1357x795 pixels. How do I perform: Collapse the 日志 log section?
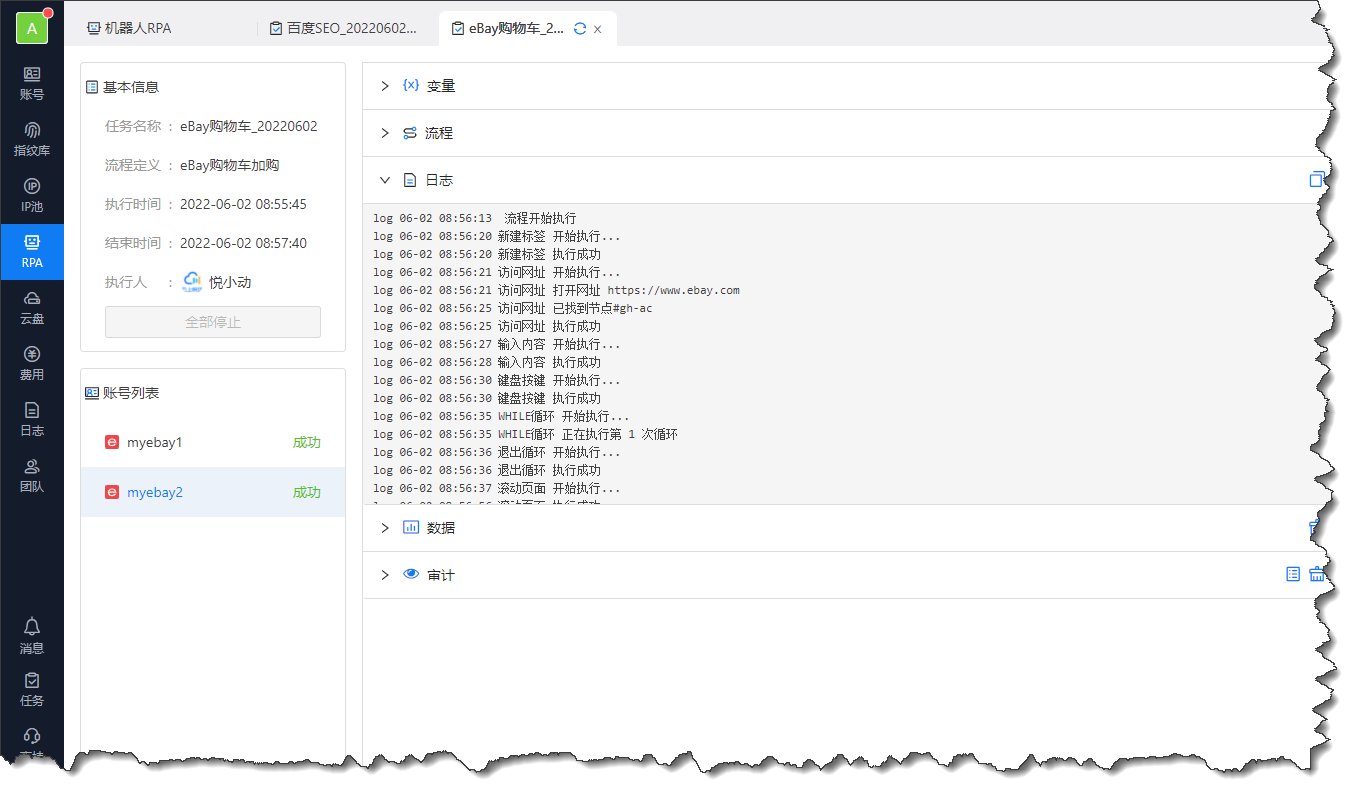pos(385,180)
